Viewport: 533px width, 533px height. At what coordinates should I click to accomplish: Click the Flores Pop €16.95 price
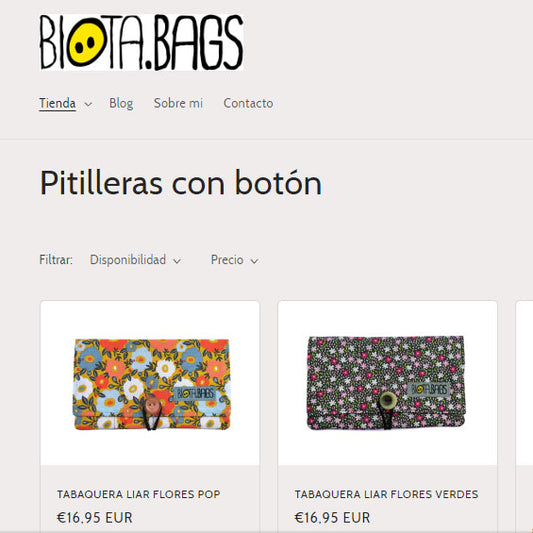(94, 518)
